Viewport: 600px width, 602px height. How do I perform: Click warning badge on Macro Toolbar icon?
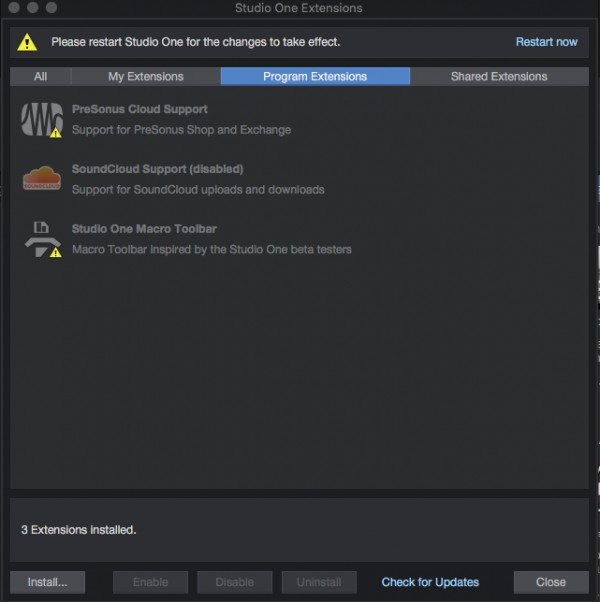pos(56,252)
